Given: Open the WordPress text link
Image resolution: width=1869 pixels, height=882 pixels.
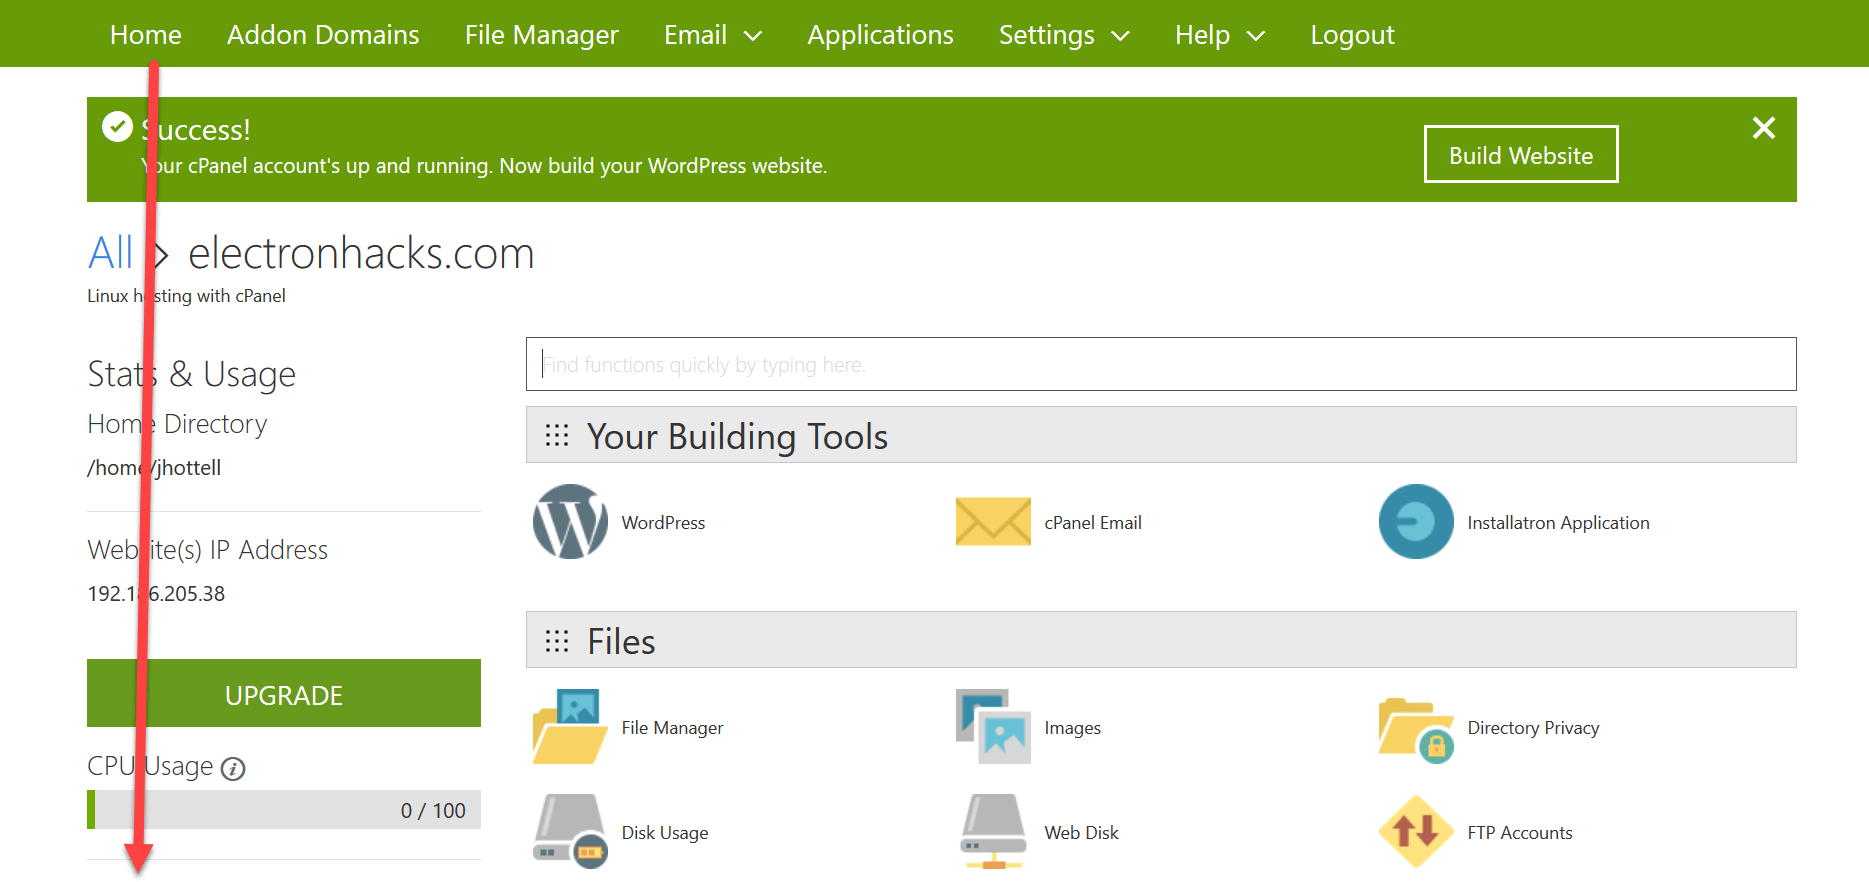Looking at the screenshot, I should tap(663, 523).
